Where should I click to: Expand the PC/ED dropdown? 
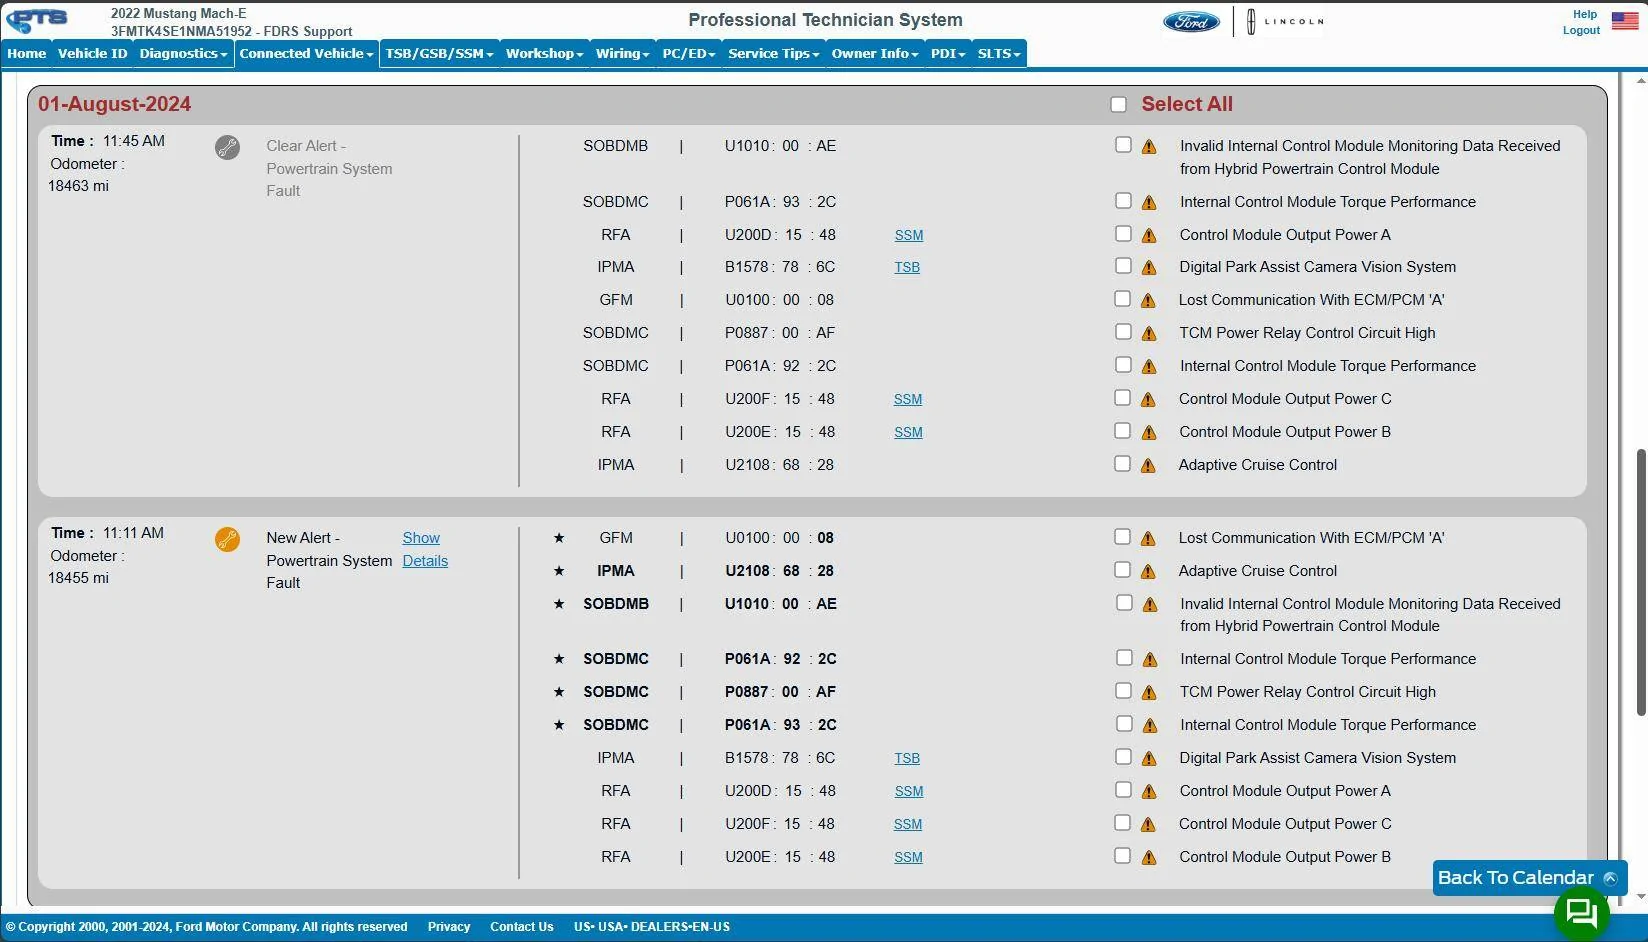coord(688,54)
